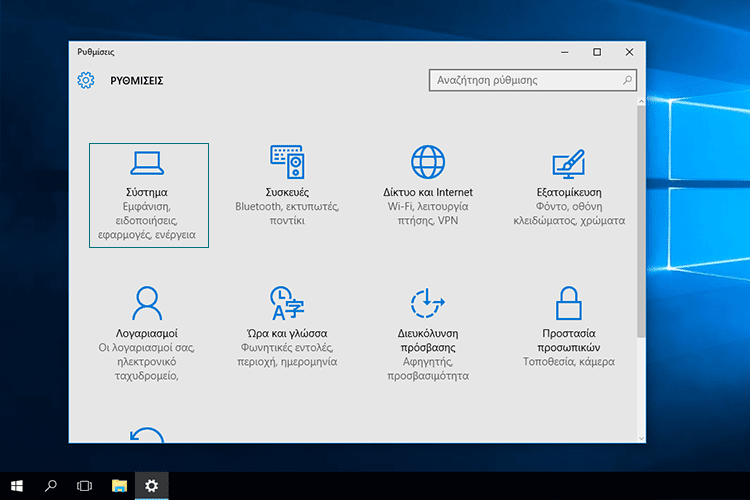Click the Σύστημα label
750x500 pixels.
tap(147, 192)
